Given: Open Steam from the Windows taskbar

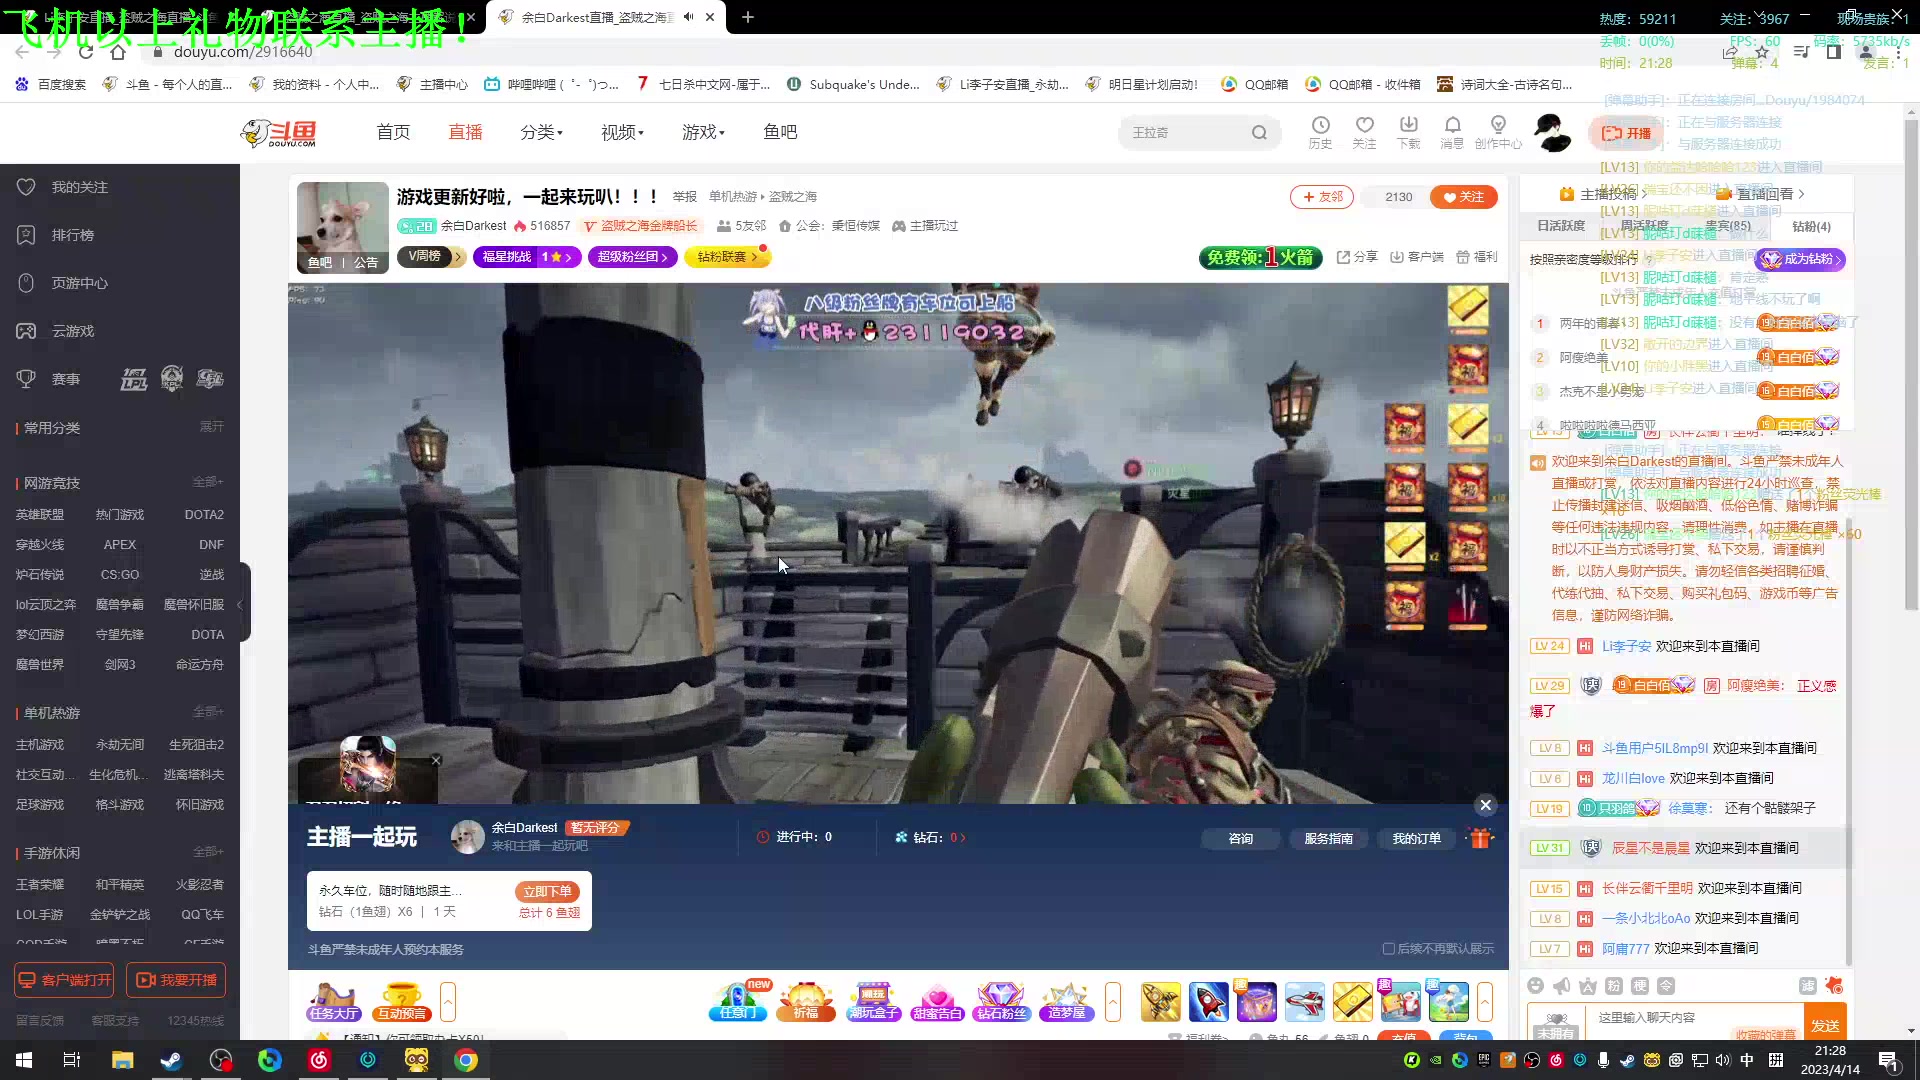Looking at the screenshot, I should 171,1060.
